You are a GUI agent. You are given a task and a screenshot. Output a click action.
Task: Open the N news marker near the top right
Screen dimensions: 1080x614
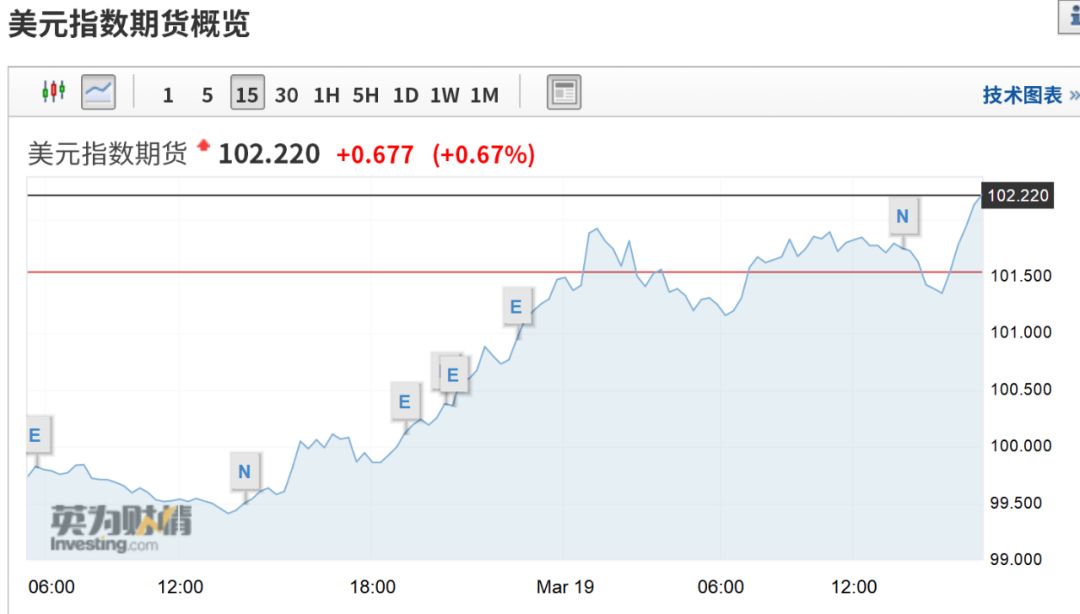(x=903, y=216)
